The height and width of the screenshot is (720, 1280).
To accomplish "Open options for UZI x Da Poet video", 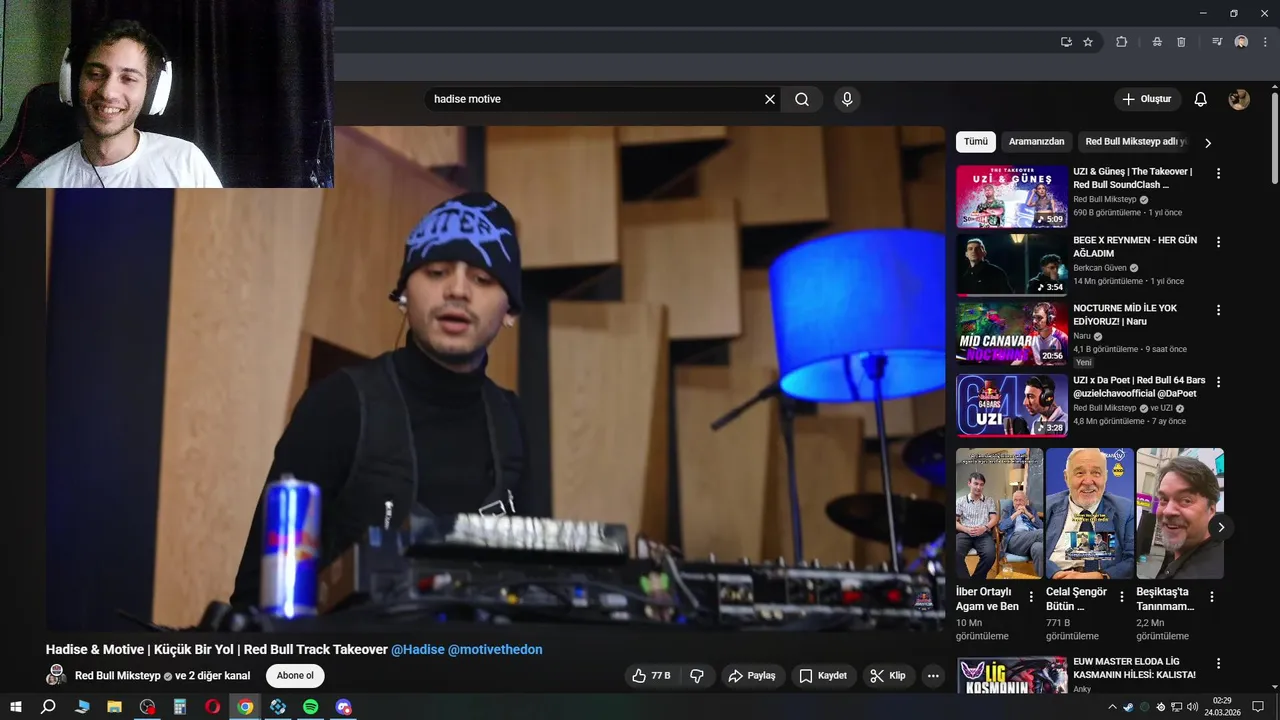I will 1218,382.
